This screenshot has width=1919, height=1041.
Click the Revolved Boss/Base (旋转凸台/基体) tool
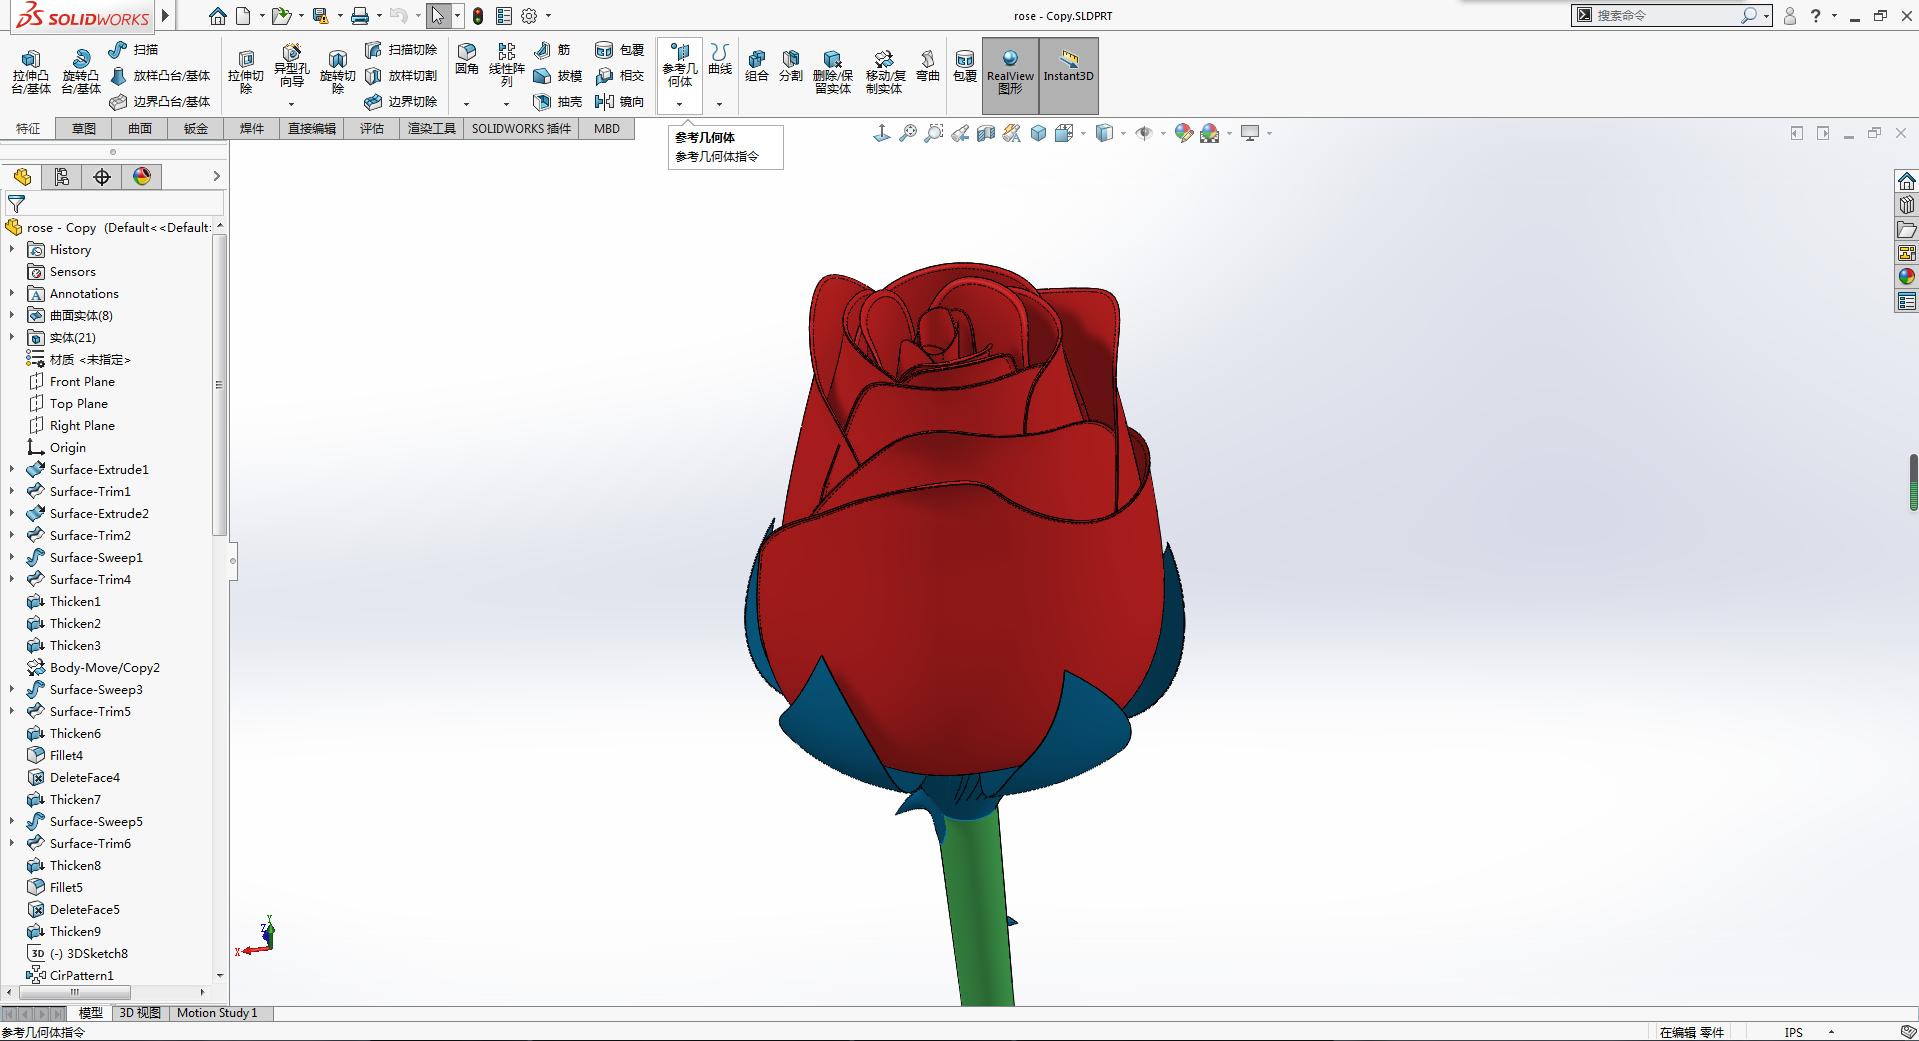coord(80,72)
